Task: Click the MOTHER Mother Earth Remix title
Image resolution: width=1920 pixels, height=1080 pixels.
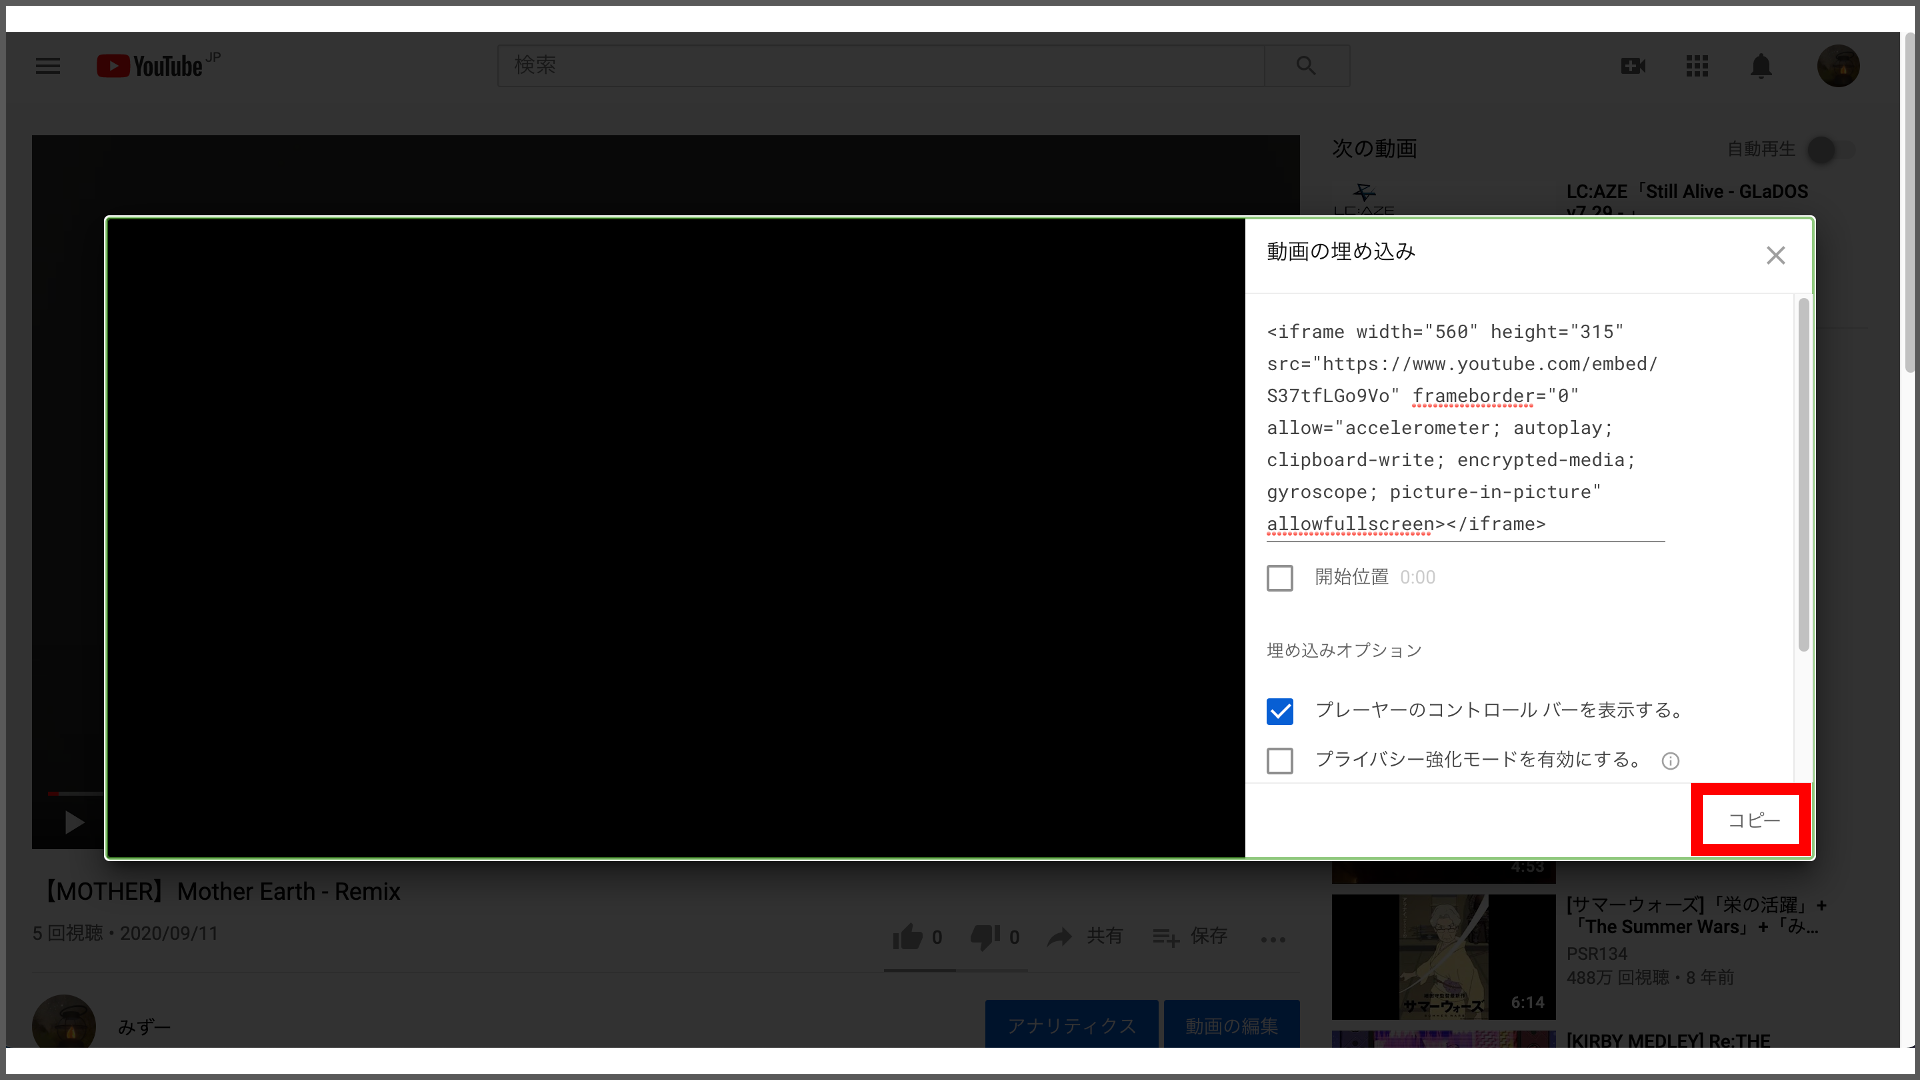Action: 216,892
